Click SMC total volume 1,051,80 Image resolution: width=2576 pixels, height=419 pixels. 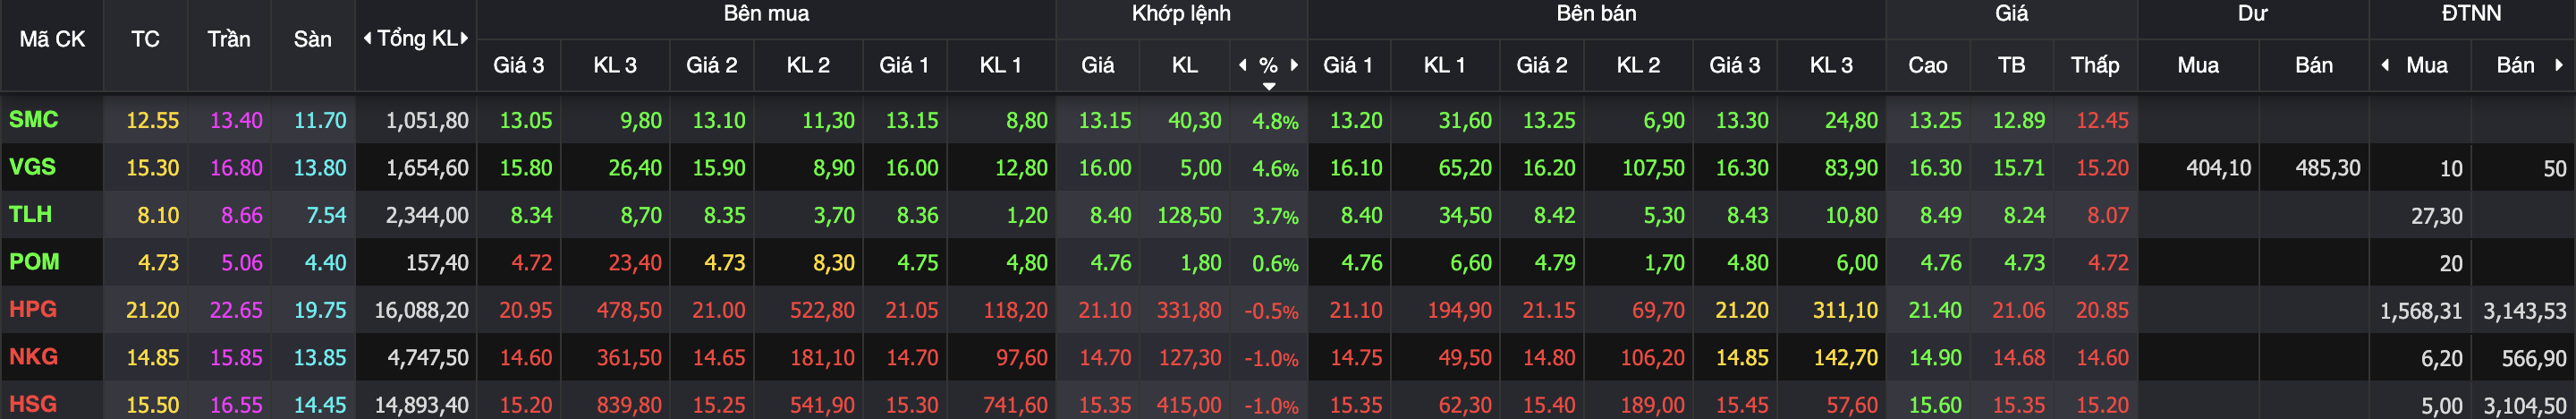pos(427,120)
